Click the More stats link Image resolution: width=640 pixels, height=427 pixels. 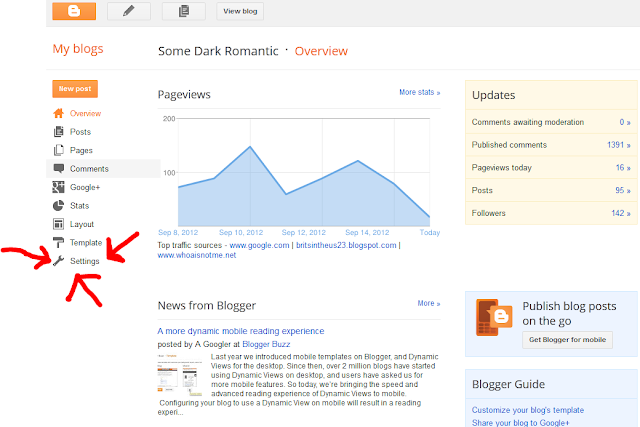pyautogui.click(x=420, y=92)
